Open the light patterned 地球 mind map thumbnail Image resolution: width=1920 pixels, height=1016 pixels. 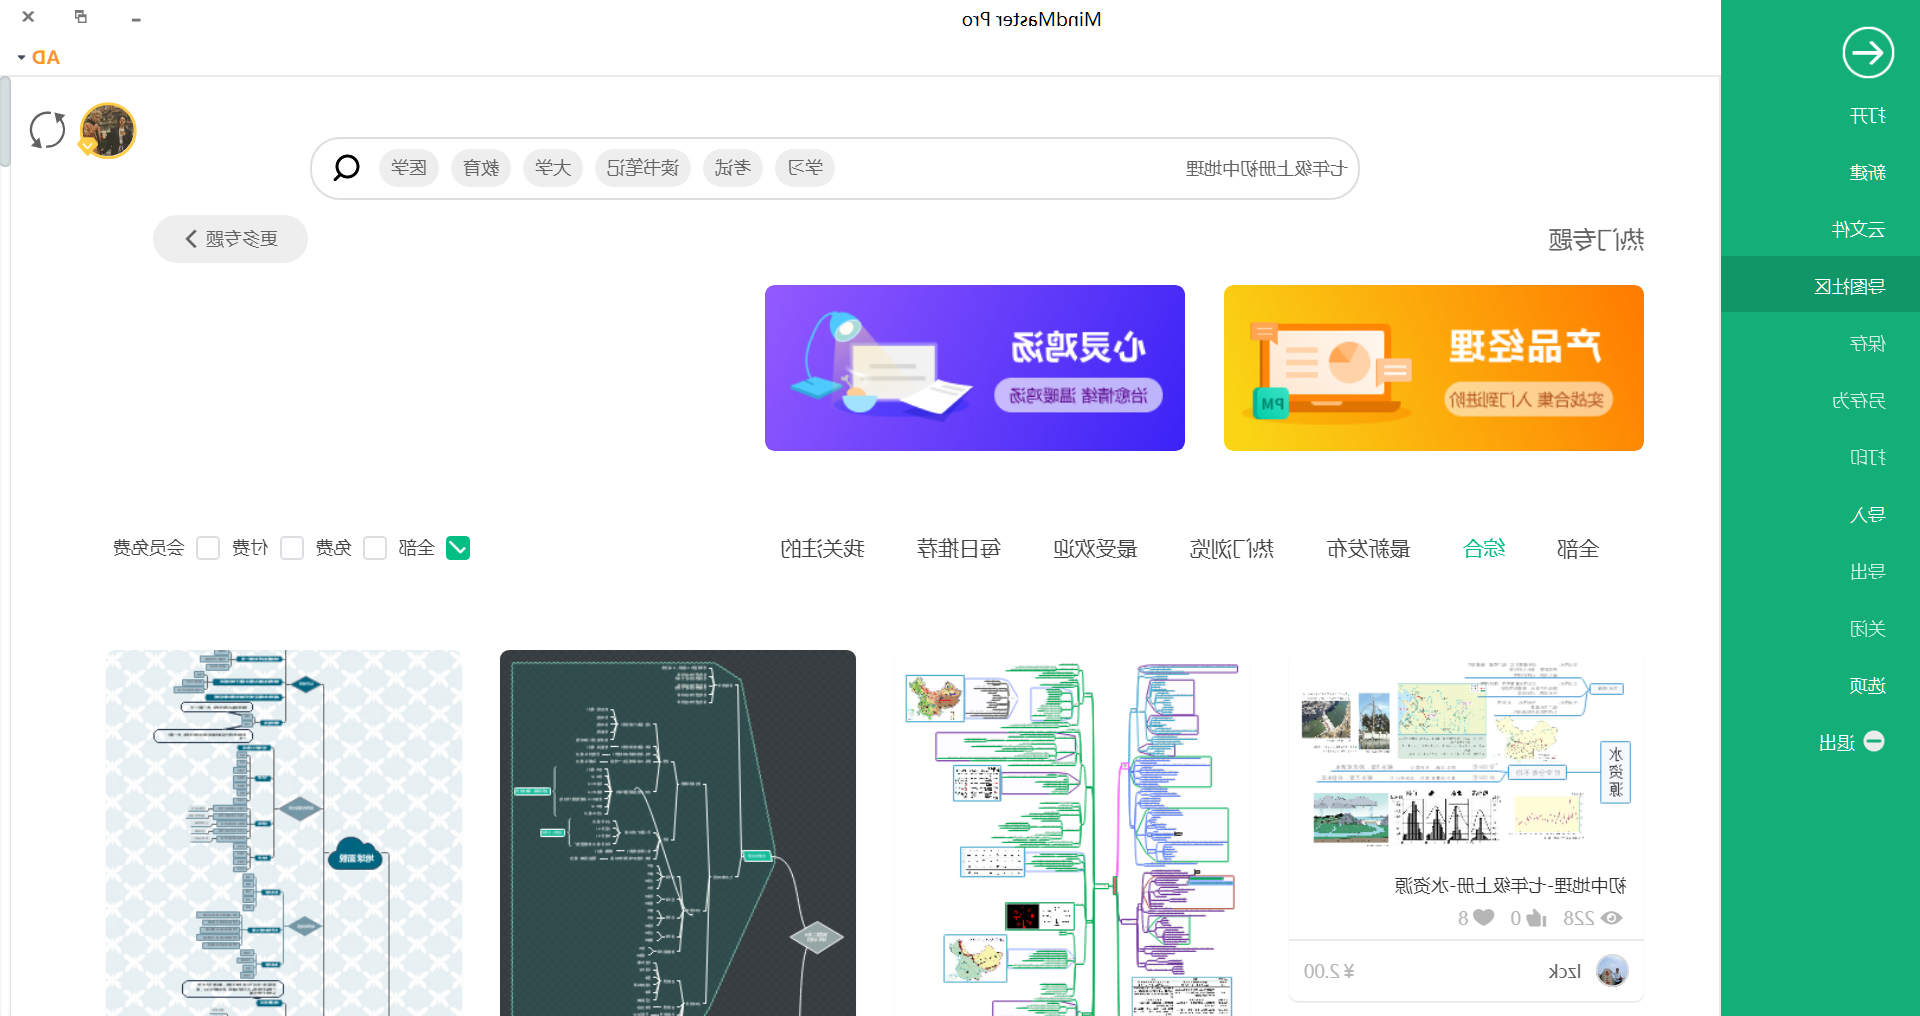(x=284, y=833)
